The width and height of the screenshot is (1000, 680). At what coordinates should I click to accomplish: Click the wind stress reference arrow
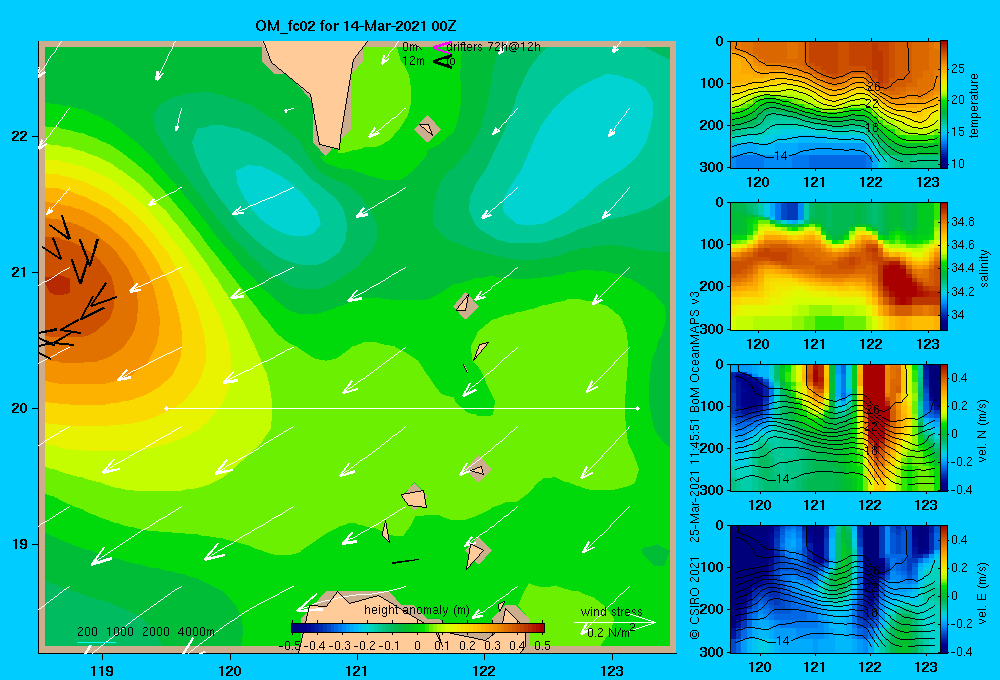coord(614,623)
